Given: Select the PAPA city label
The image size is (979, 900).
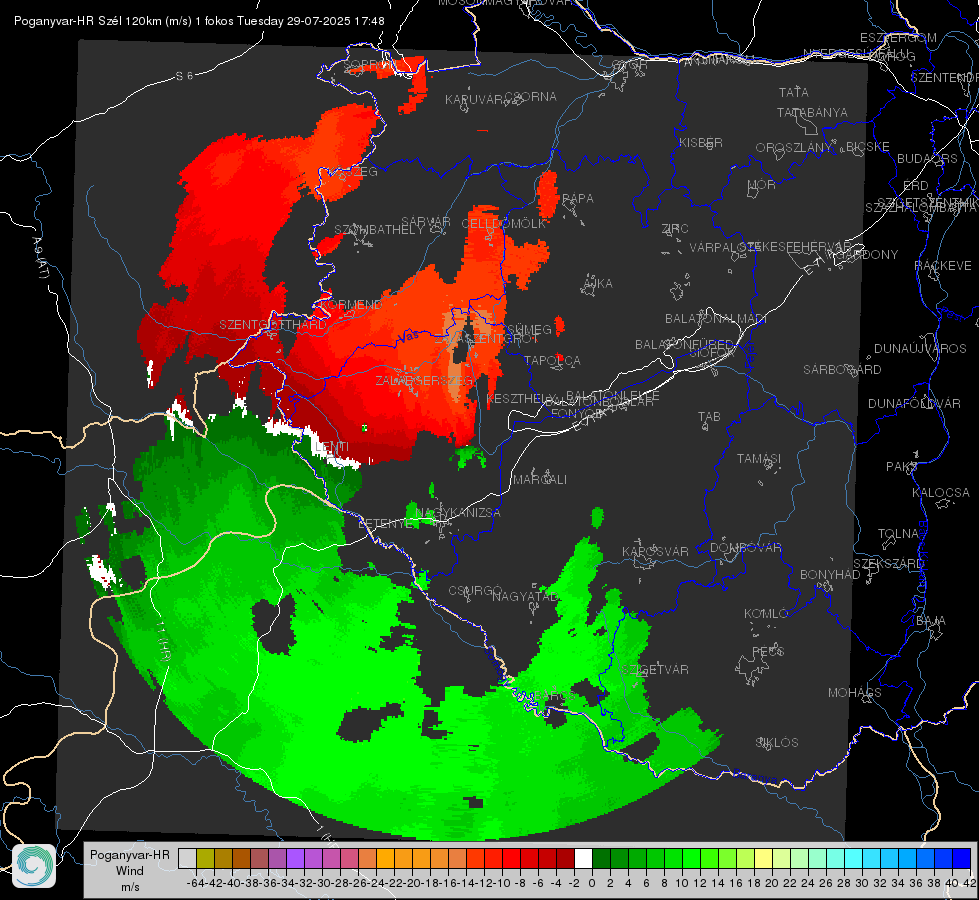Looking at the screenshot, I should click(578, 199).
